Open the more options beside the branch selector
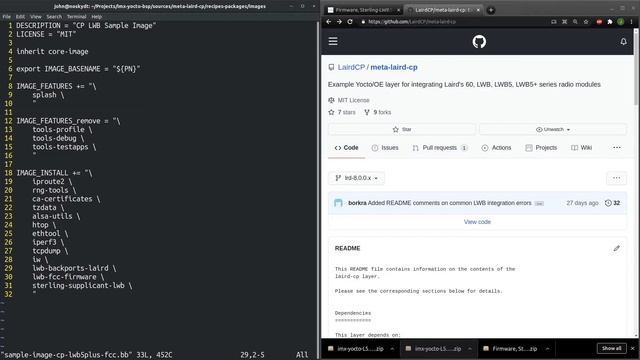The height and width of the screenshot is (360, 640). pyautogui.click(x=616, y=178)
